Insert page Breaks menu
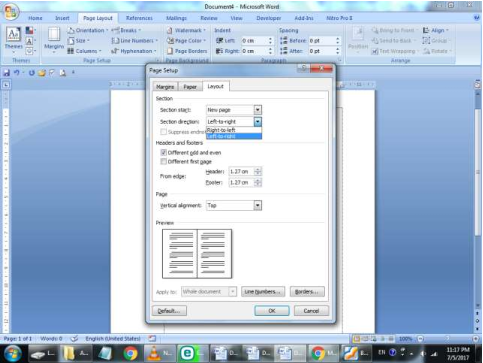483x363 pixels. (x=126, y=30)
